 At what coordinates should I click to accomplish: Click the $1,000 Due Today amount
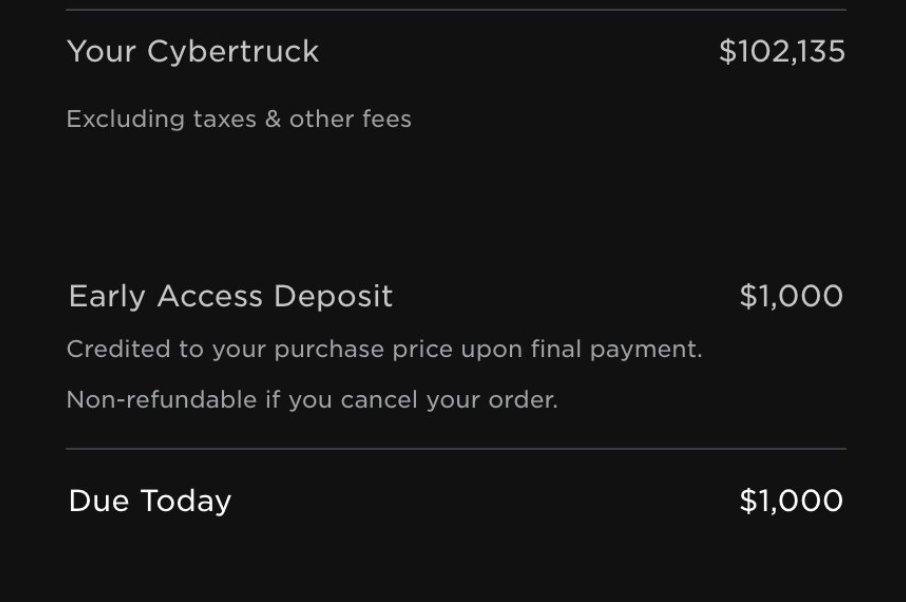[791, 501]
